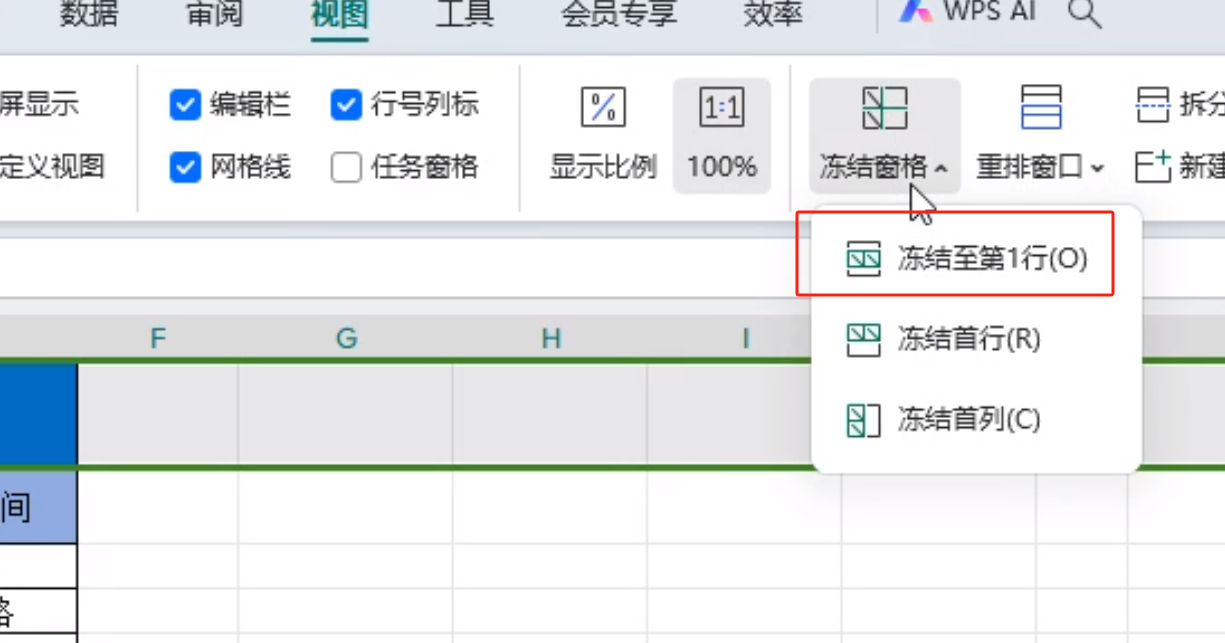Open the 工具 tab

(465, 14)
